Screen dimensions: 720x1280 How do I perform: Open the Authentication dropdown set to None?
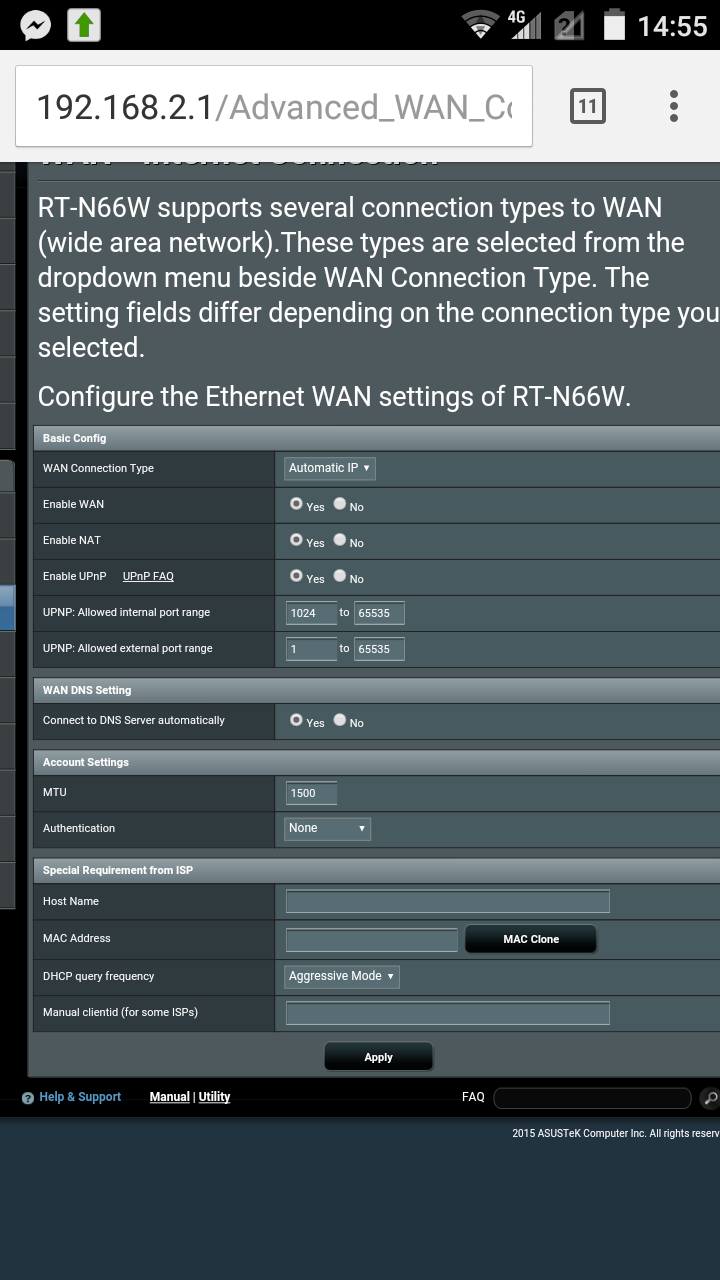328,828
